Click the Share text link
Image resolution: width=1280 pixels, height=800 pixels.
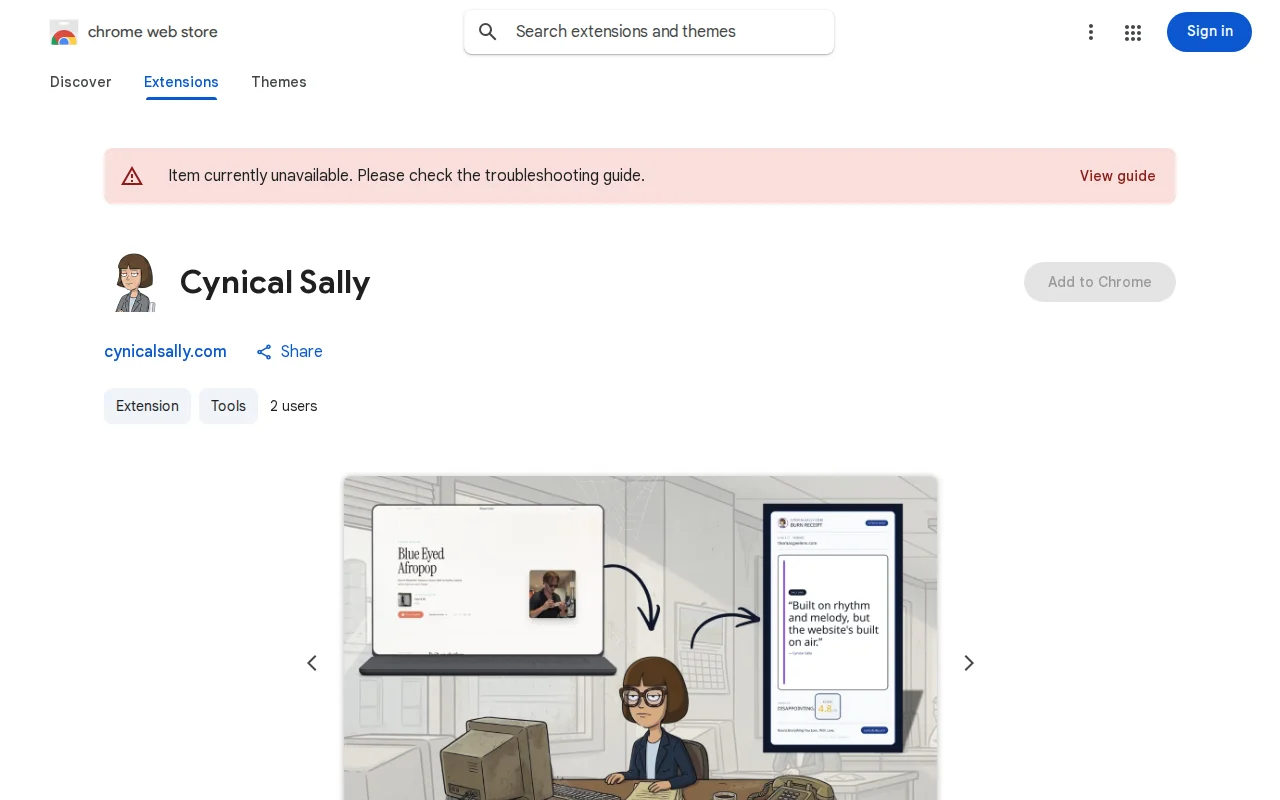(301, 352)
